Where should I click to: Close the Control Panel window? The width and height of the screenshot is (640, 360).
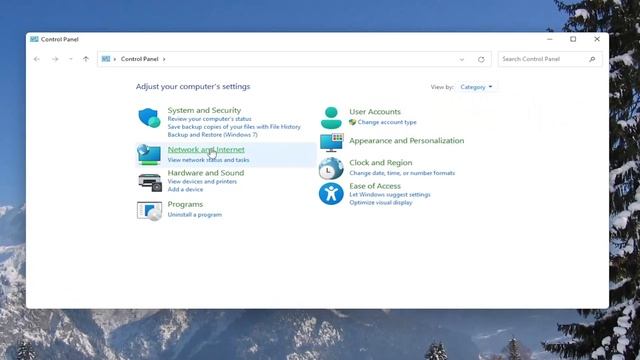(597, 39)
